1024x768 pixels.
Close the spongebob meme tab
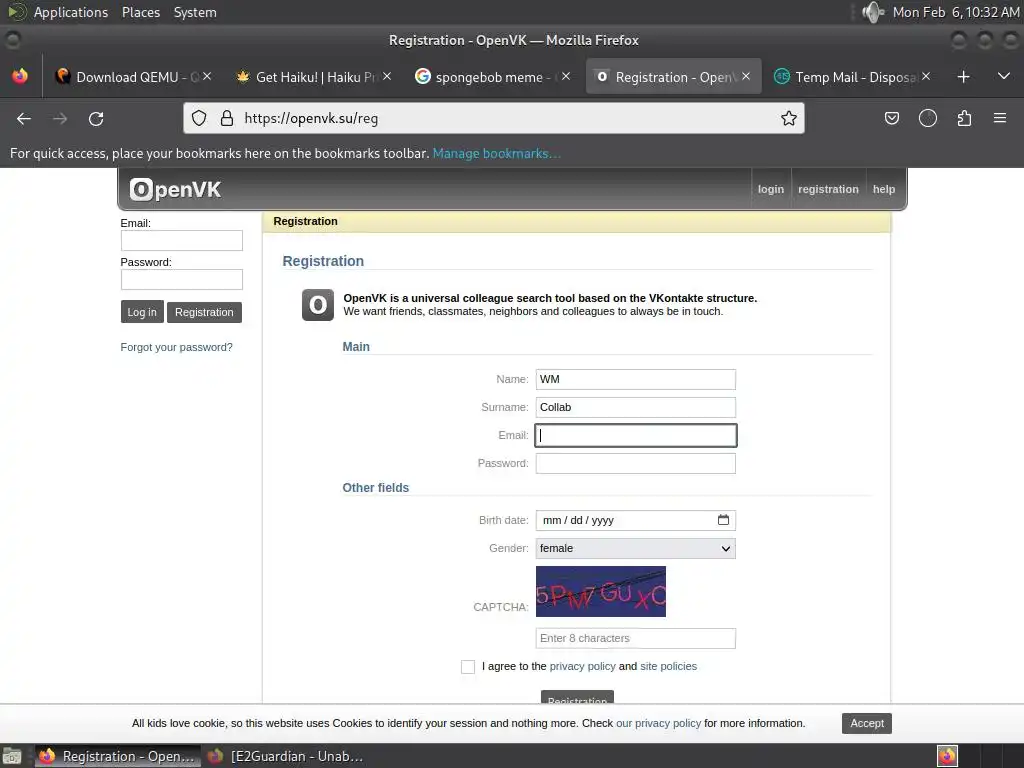click(566, 76)
